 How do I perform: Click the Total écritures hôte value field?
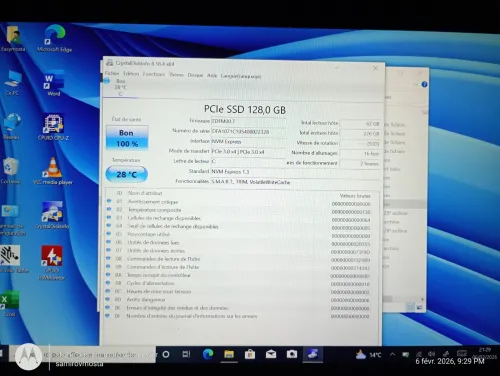coord(360,133)
